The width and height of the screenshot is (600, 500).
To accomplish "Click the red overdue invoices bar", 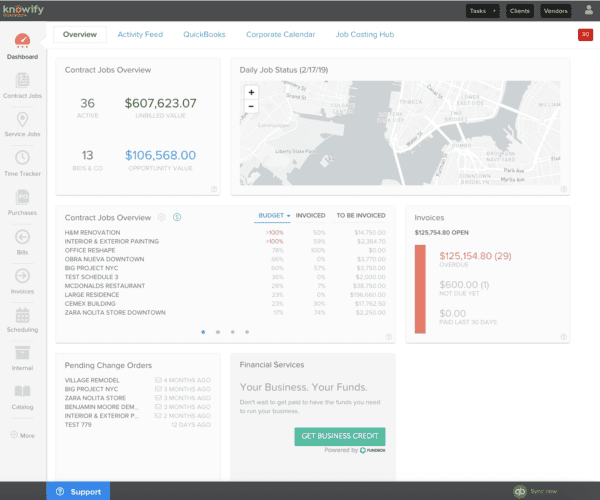I will 420,289.
